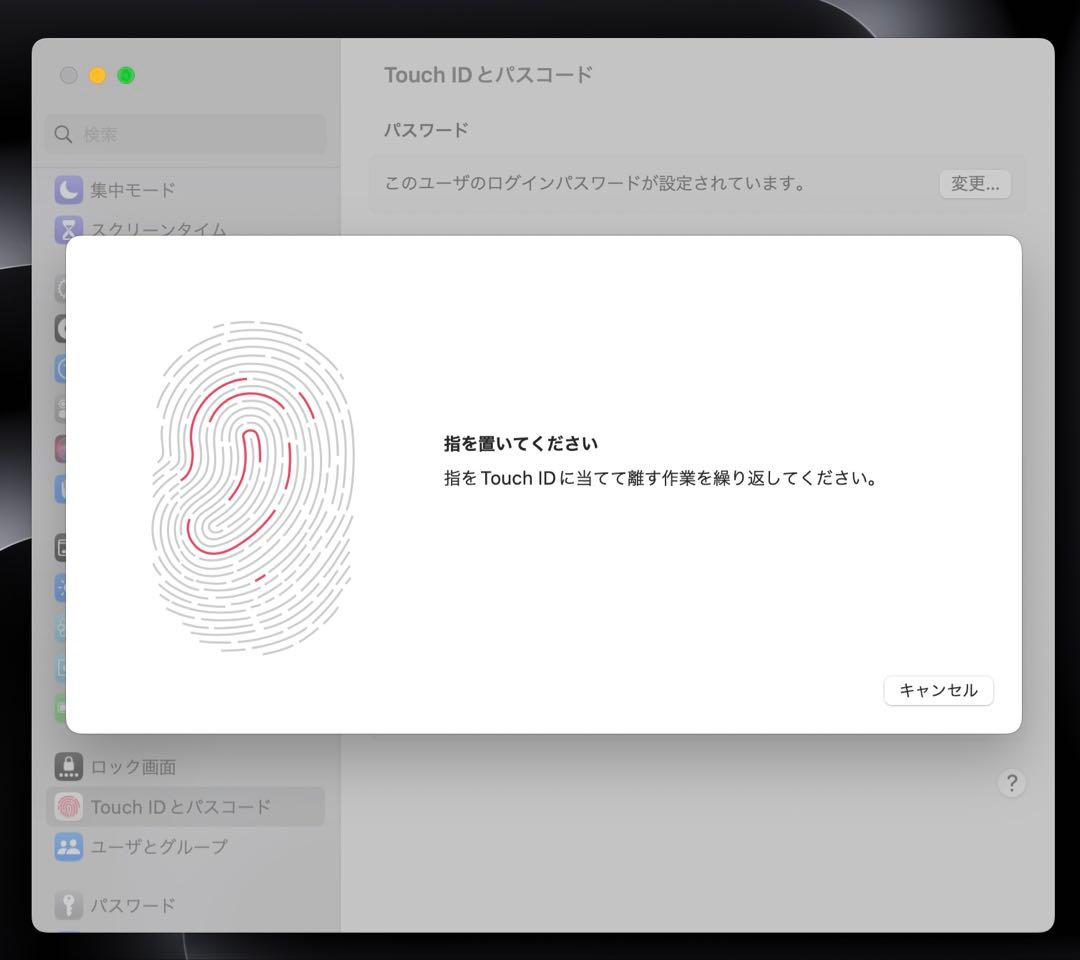This screenshot has width=1080, height=960.
Task: Select スクリーンタイム in the sidebar
Action: pyautogui.click(x=158, y=229)
